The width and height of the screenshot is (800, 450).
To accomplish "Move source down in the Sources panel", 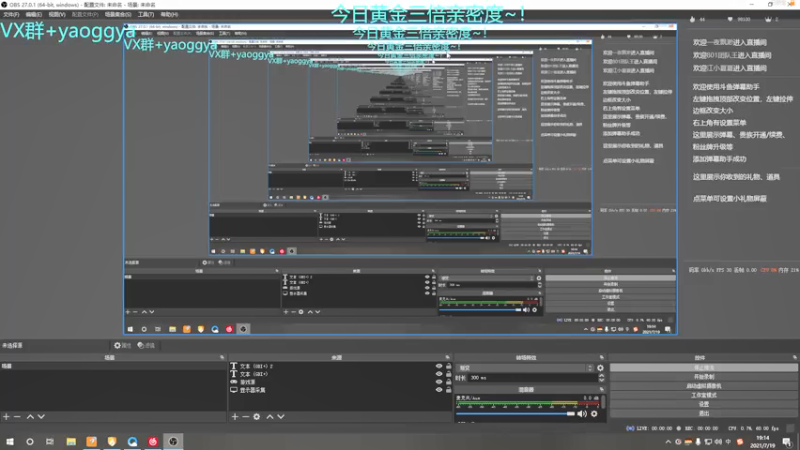I will click(x=281, y=417).
